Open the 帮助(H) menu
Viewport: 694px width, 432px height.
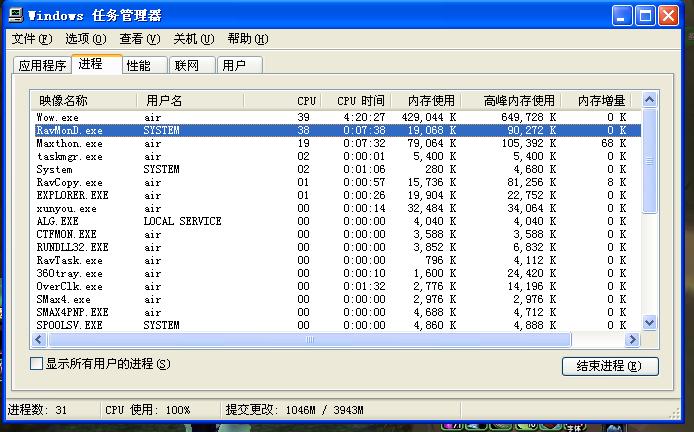(x=248, y=39)
